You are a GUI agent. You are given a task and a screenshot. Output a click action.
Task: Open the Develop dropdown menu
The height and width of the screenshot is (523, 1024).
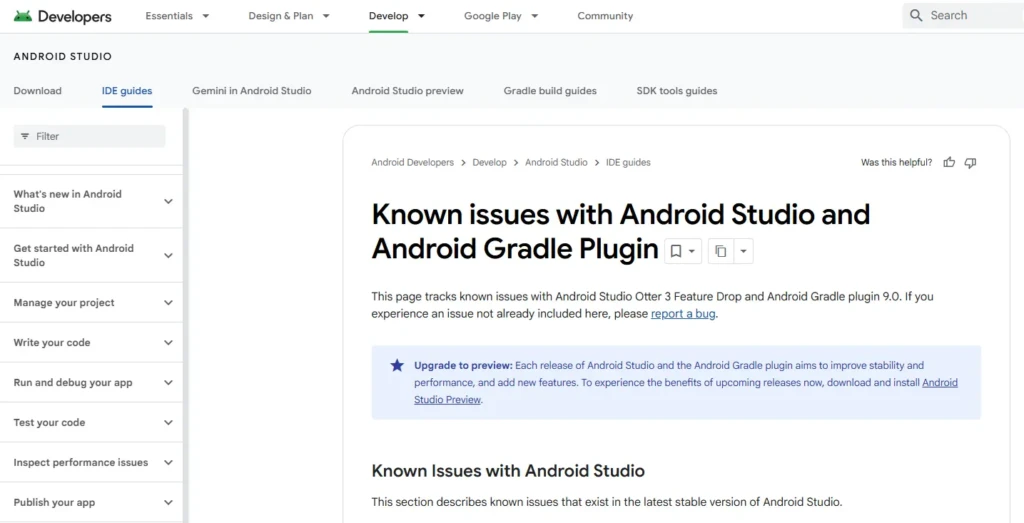click(396, 16)
